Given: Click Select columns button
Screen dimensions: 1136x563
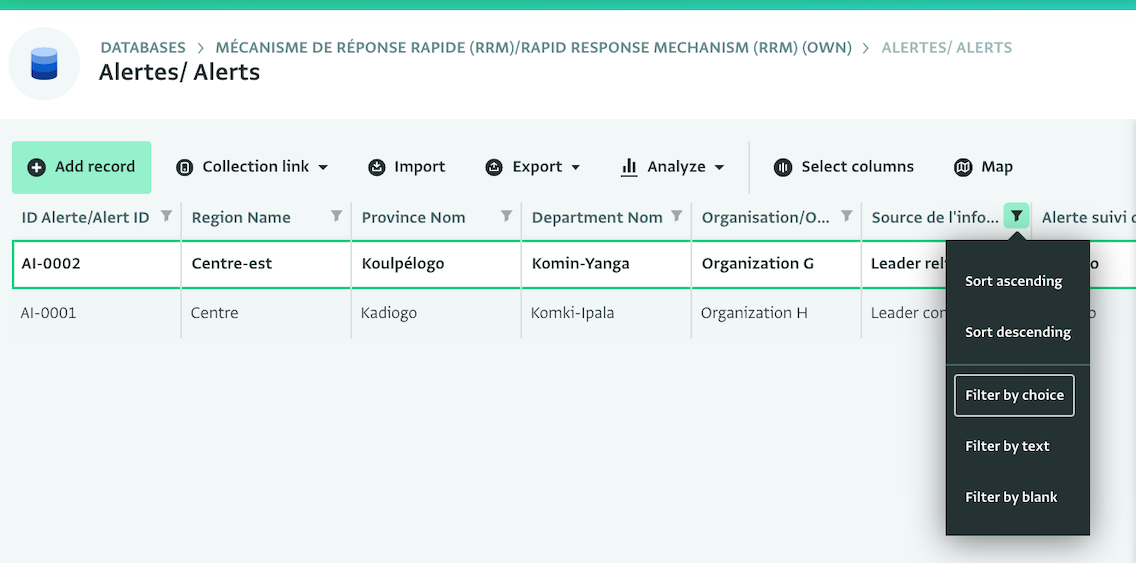Looking at the screenshot, I should pyautogui.click(x=844, y=167).
